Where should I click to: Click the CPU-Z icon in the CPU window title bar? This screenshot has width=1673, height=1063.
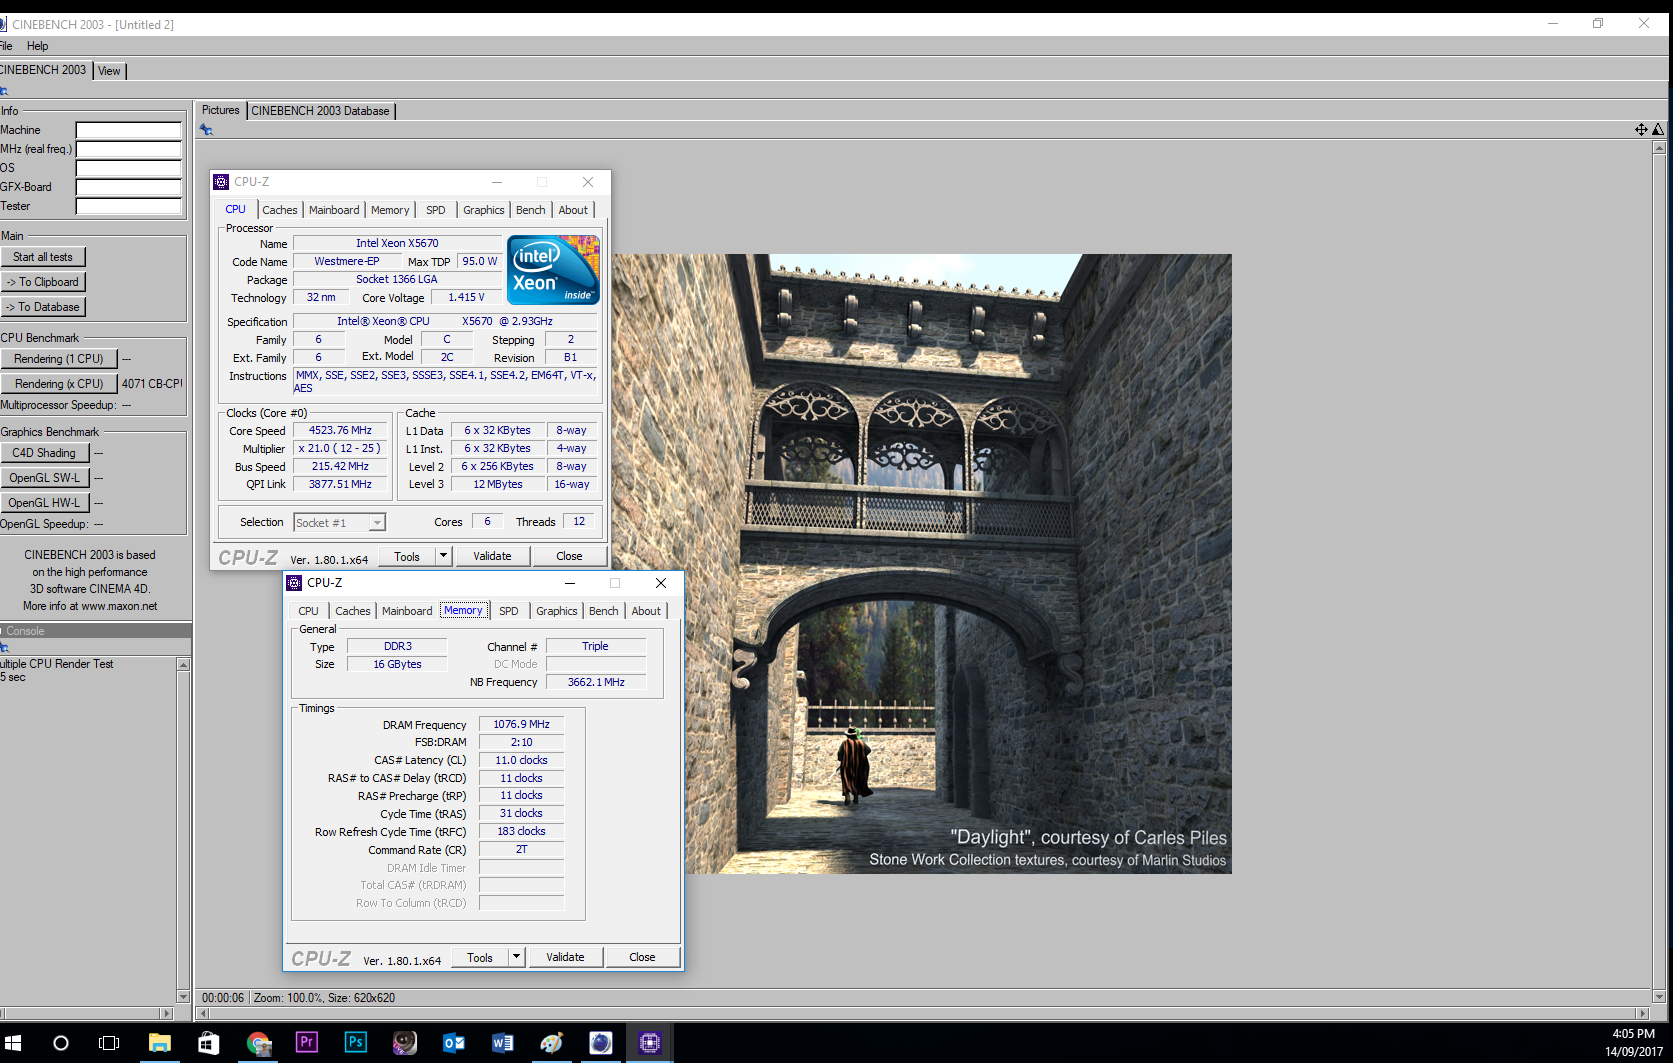221,182
